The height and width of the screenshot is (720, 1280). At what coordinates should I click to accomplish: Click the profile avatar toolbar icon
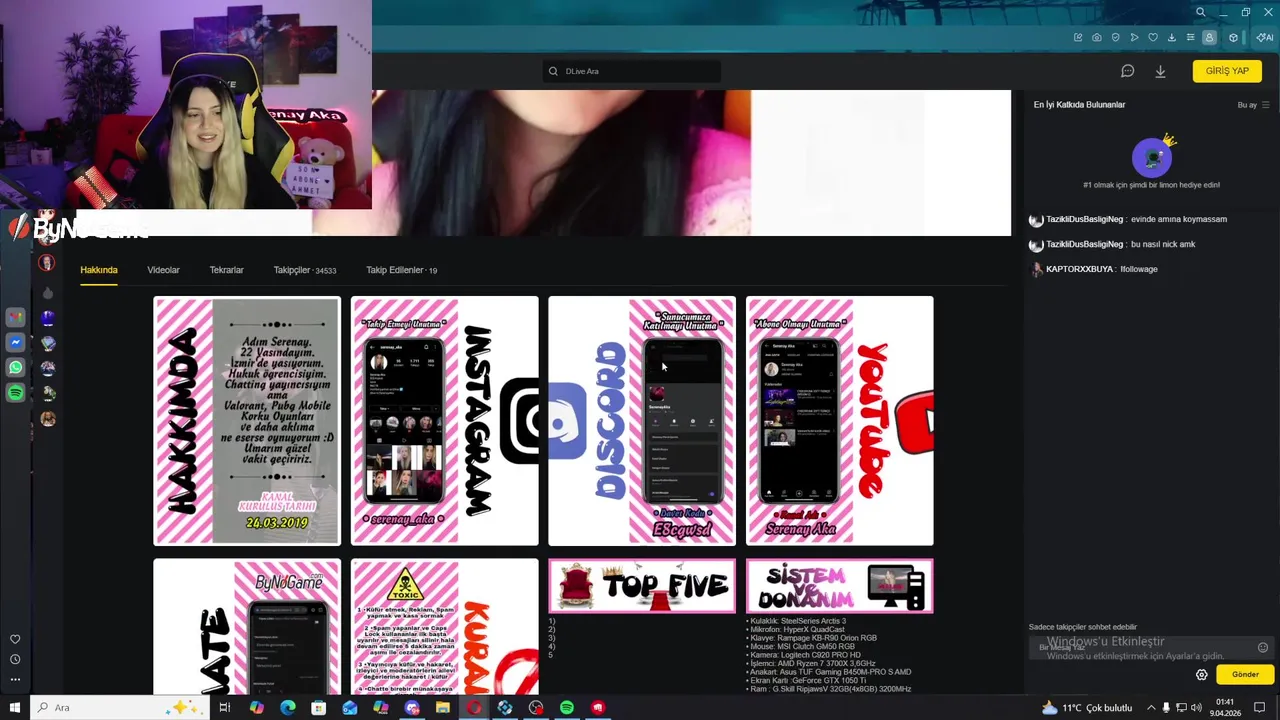[x=1209, y=38]
